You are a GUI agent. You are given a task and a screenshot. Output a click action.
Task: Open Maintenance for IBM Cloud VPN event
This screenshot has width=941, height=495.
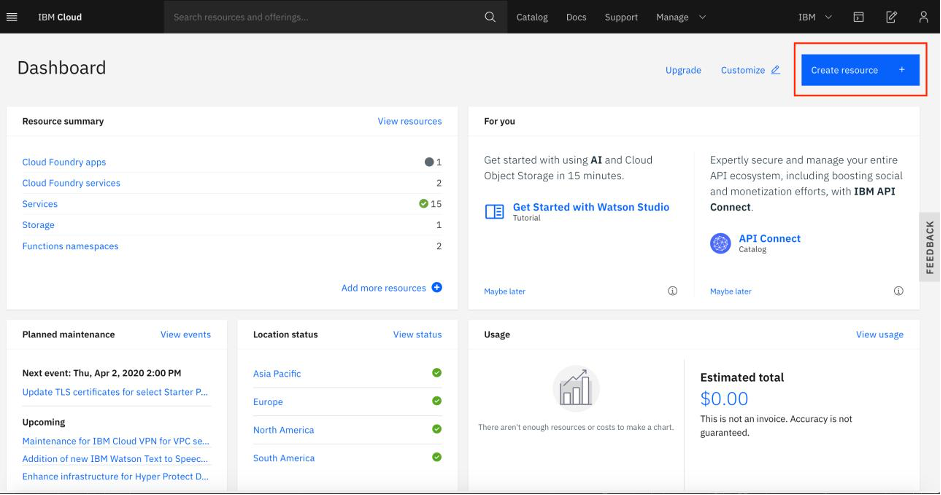point(116,441)
